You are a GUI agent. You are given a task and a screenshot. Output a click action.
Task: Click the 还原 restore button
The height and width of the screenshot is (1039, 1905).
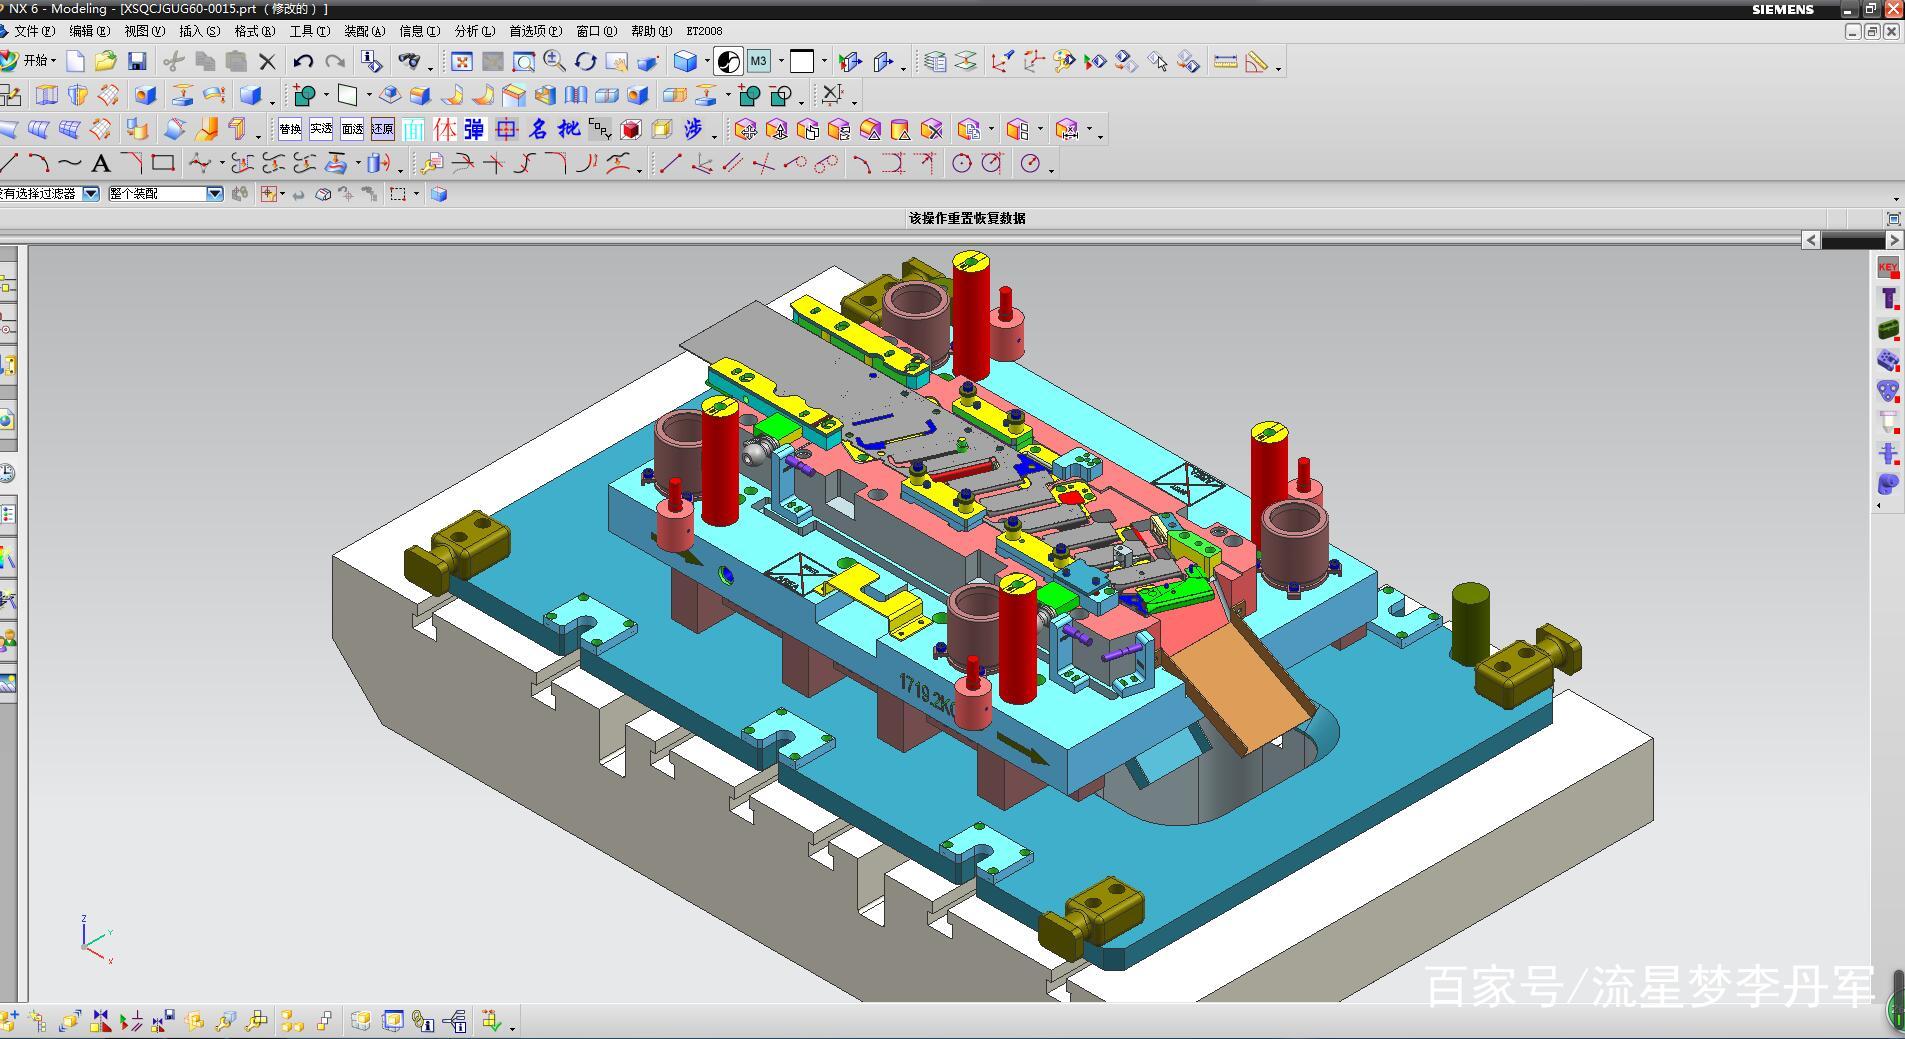coord(383,130)
